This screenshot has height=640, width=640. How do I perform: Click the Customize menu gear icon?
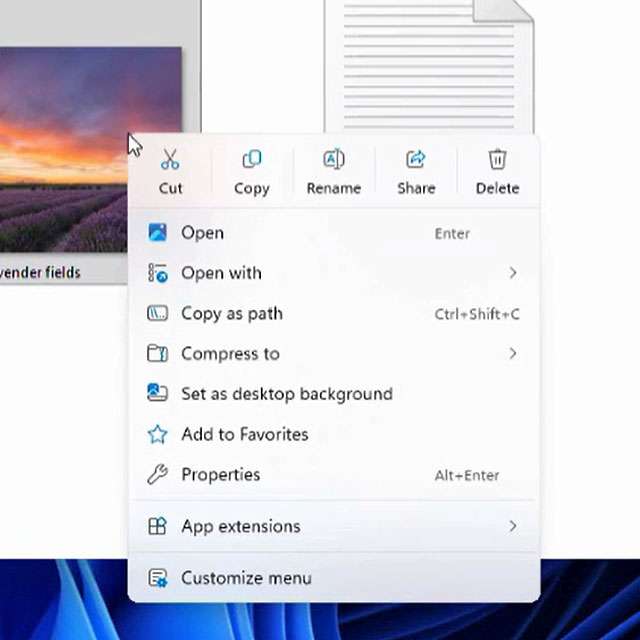158,578
